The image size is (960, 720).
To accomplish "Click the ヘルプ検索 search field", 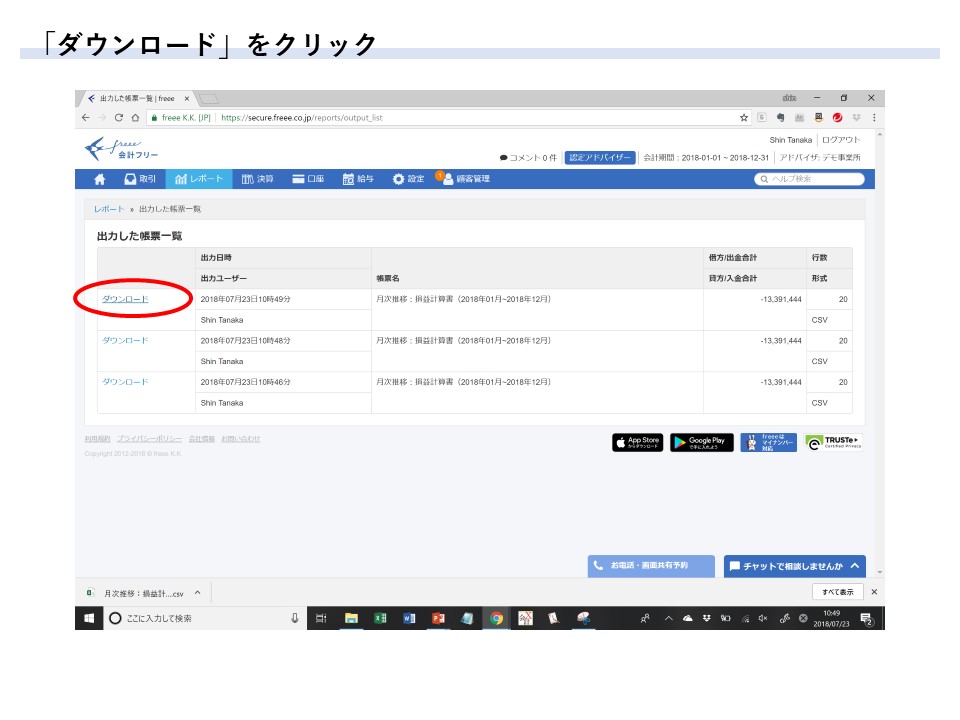I will (809, 179).
